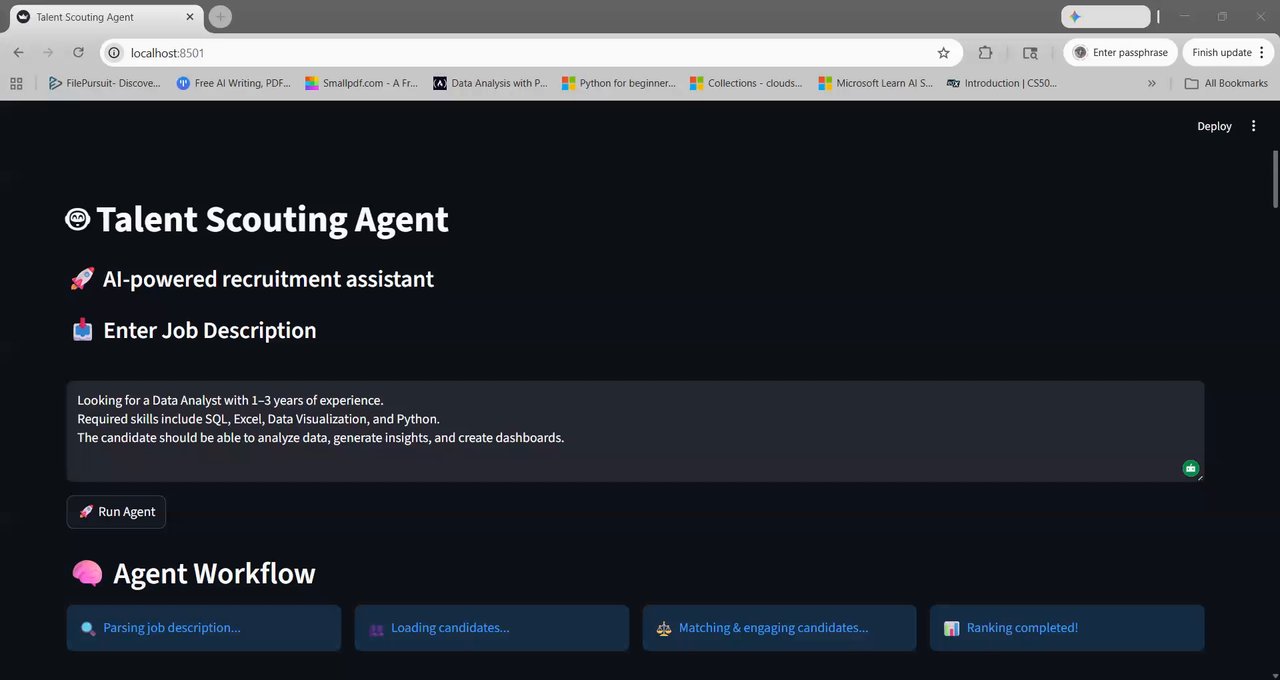Click the media/cast control icon in toolbar
1280x680 pixels.
click(1030, 53)
